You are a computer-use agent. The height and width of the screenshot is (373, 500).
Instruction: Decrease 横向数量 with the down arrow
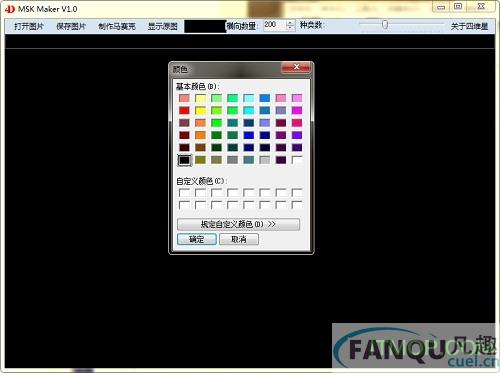coord(290,28)
